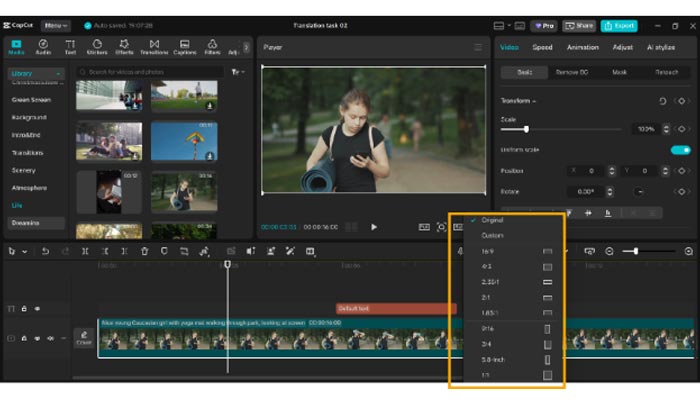Screen dimensions: 700x400
Task: Open the Captions panel
Action: coord(185,46)
